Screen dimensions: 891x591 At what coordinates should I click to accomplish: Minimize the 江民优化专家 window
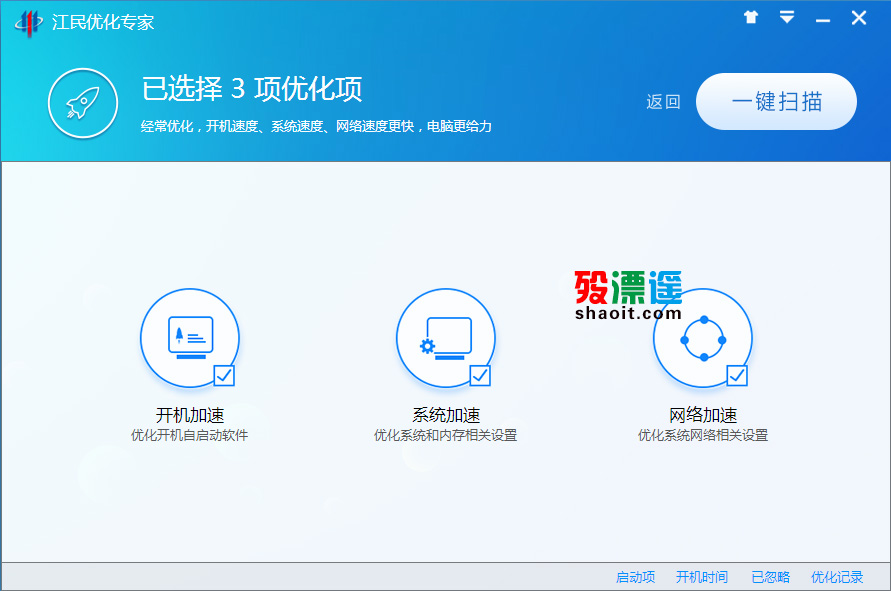coord(822,20)
